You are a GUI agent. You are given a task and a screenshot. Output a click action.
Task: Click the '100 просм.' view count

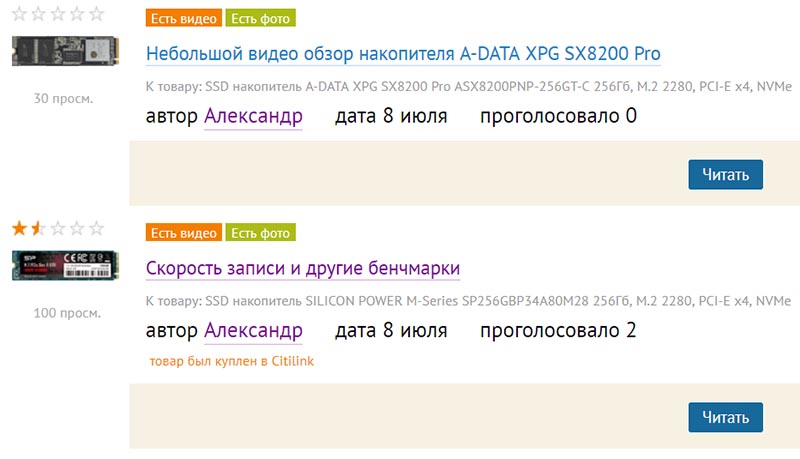pyautogui.click(x=67, y=313)
